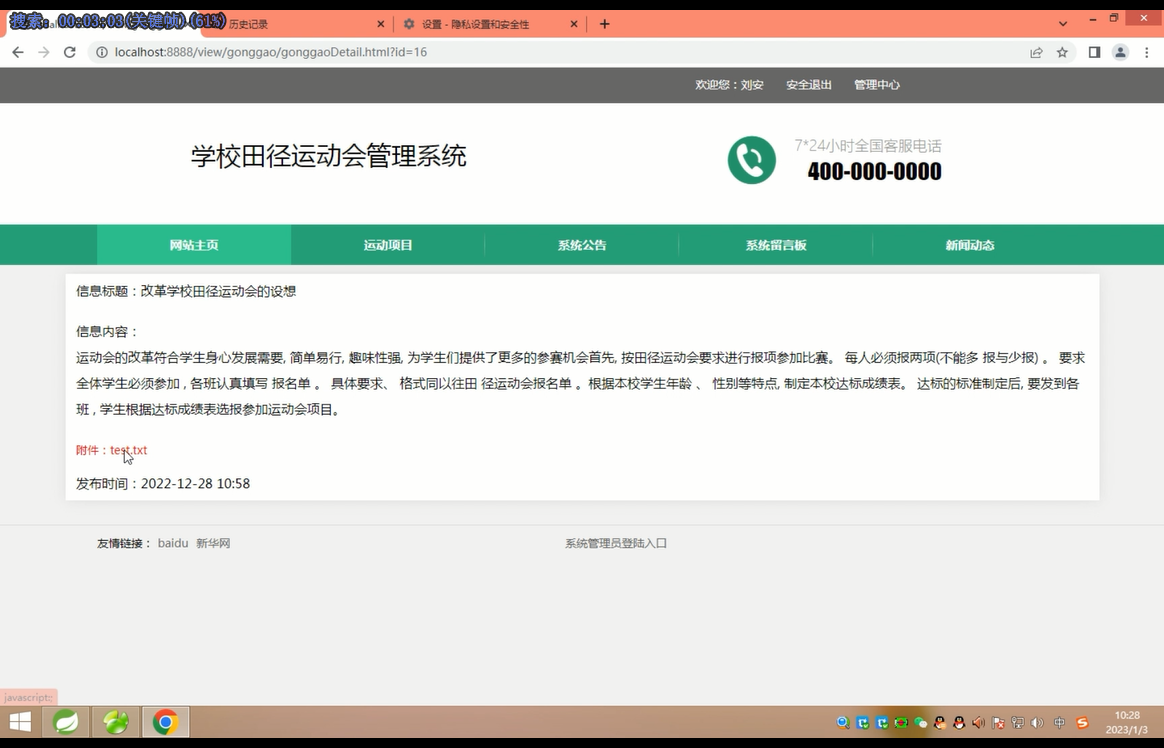Viewport: 1164px width, 748px height.
Task: Click the 安全退出 logout link
Action: (x=808, y=85)
